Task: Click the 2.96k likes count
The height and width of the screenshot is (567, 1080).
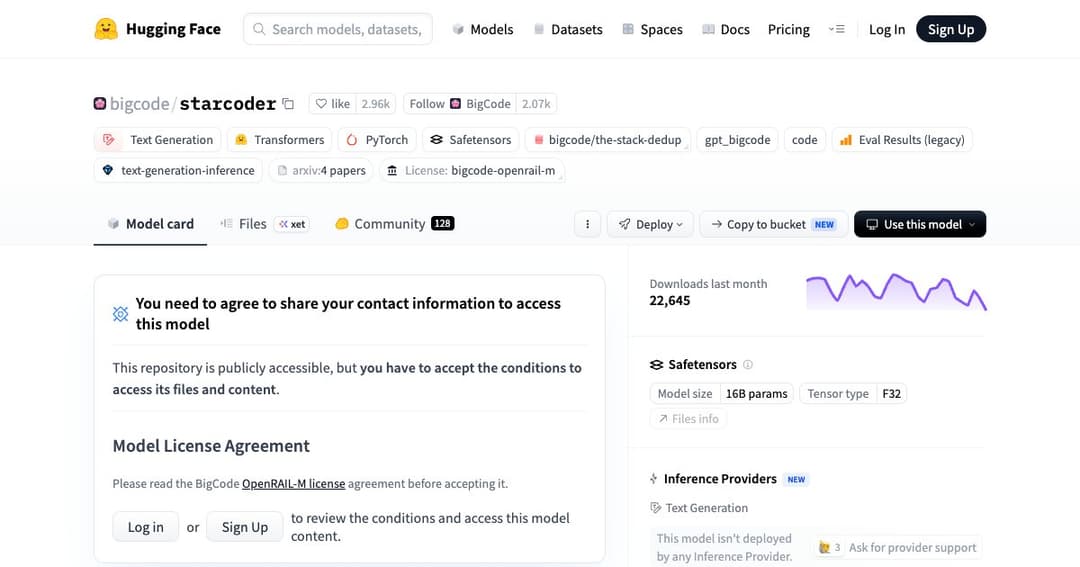Action: (376, 104)
